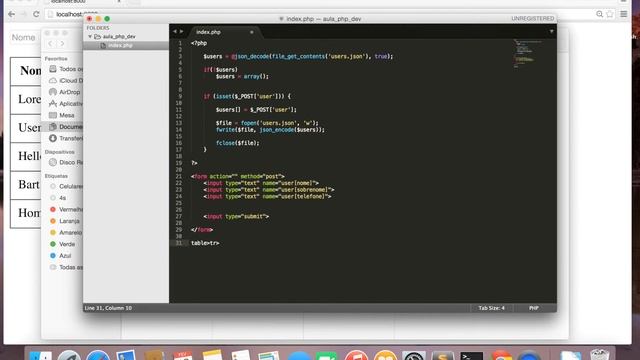The width and height of the screenshot is (640, 360).
Task: Go to next tab with right arrow in Sublime
Action: tap(182, 31)
